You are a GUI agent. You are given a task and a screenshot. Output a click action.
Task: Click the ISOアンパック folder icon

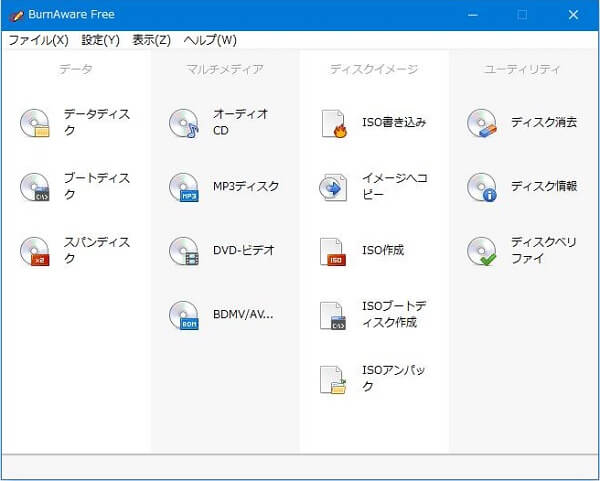[333, 379]
